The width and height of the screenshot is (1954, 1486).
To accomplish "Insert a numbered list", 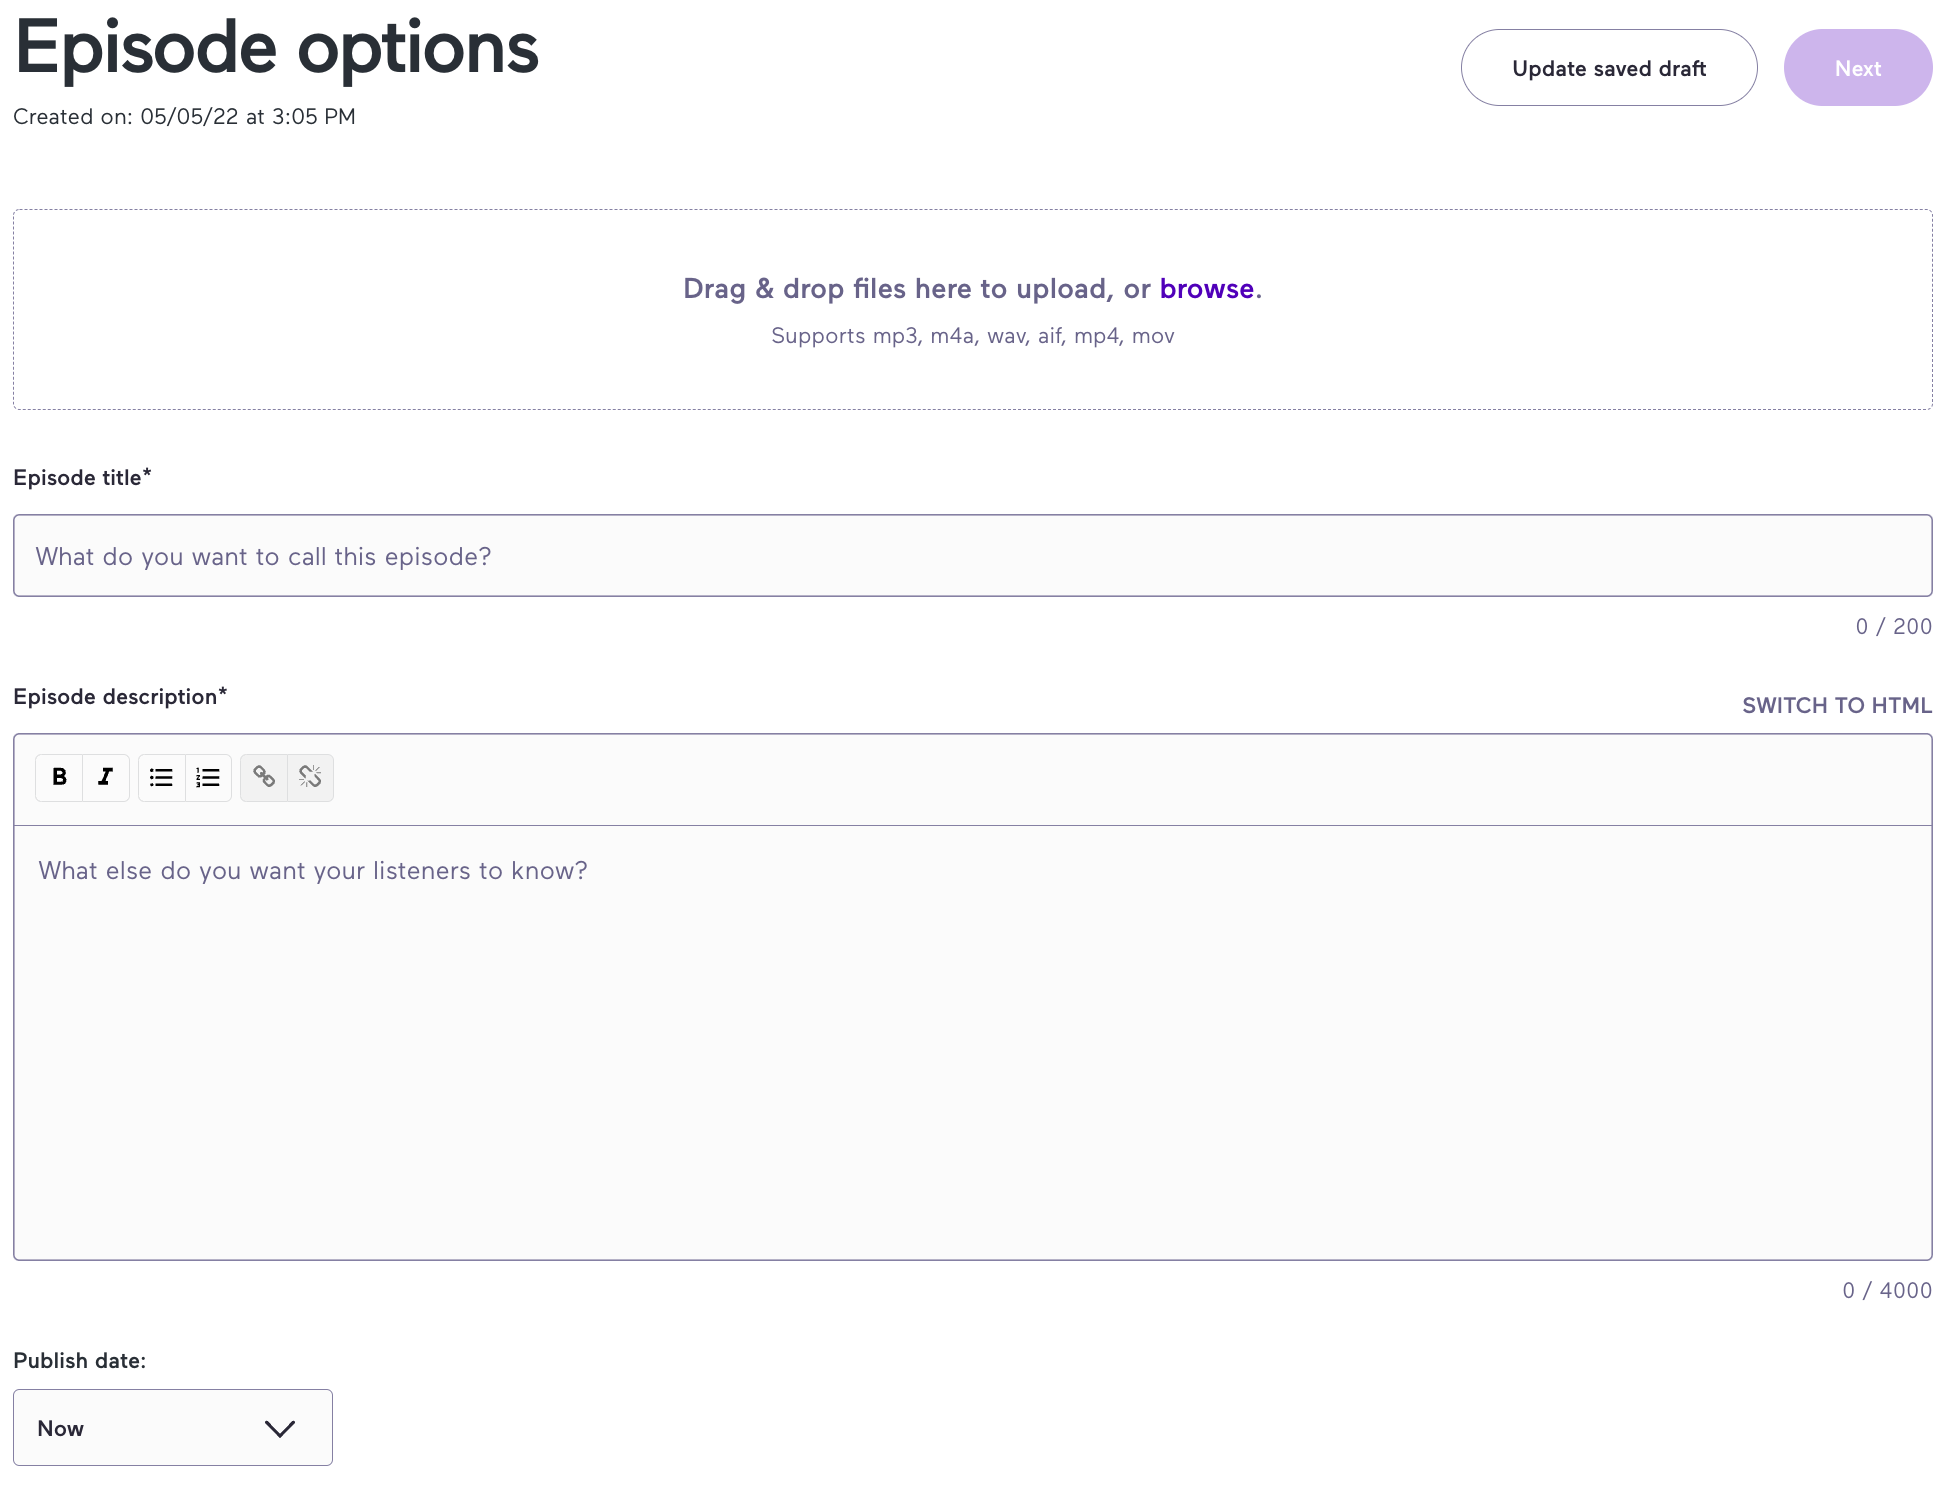I will pos(208,777).
